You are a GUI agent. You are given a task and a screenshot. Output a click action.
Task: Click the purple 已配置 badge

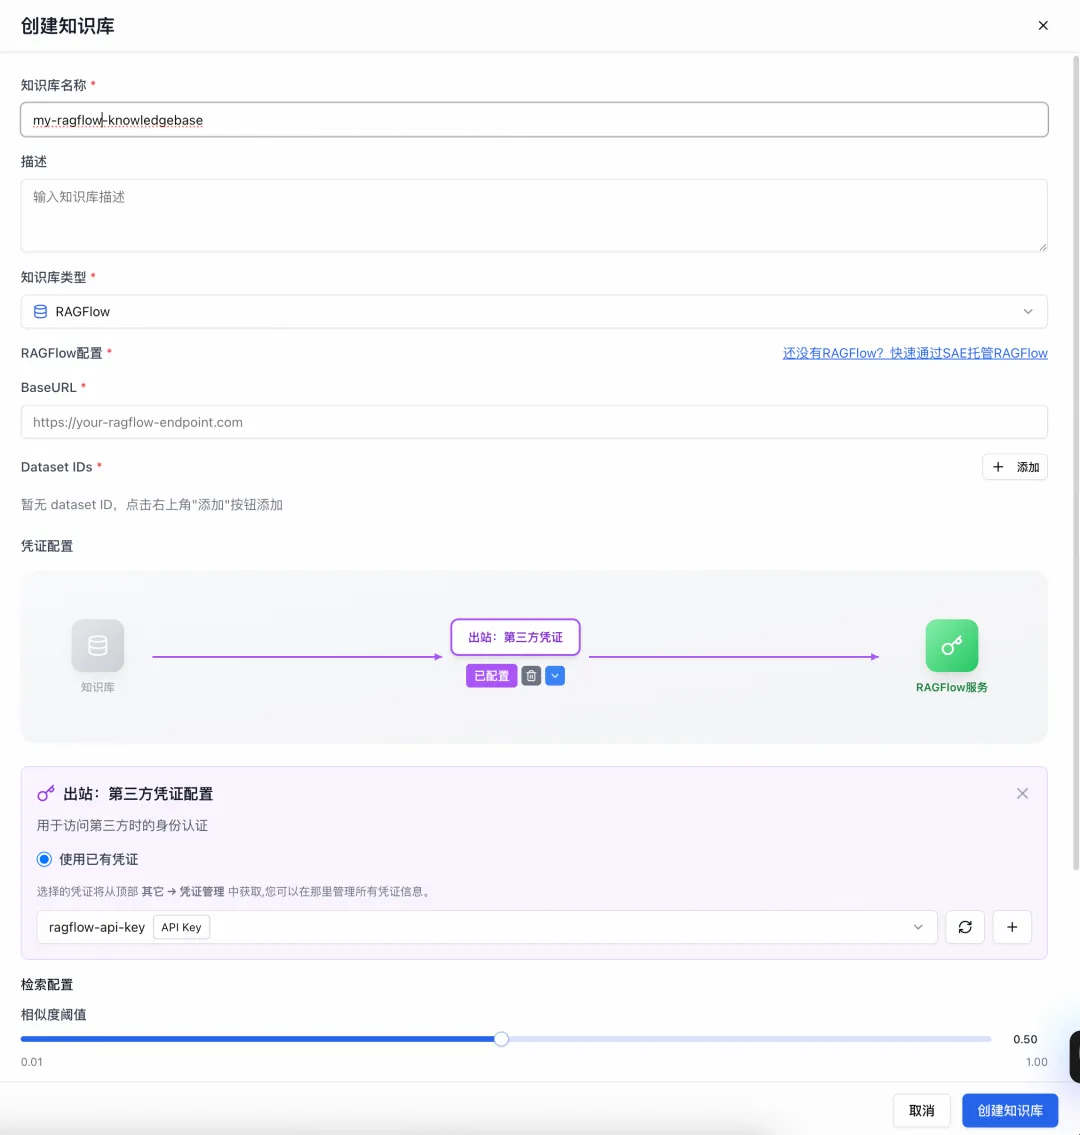pyautogui.click(x=492, y=675)
